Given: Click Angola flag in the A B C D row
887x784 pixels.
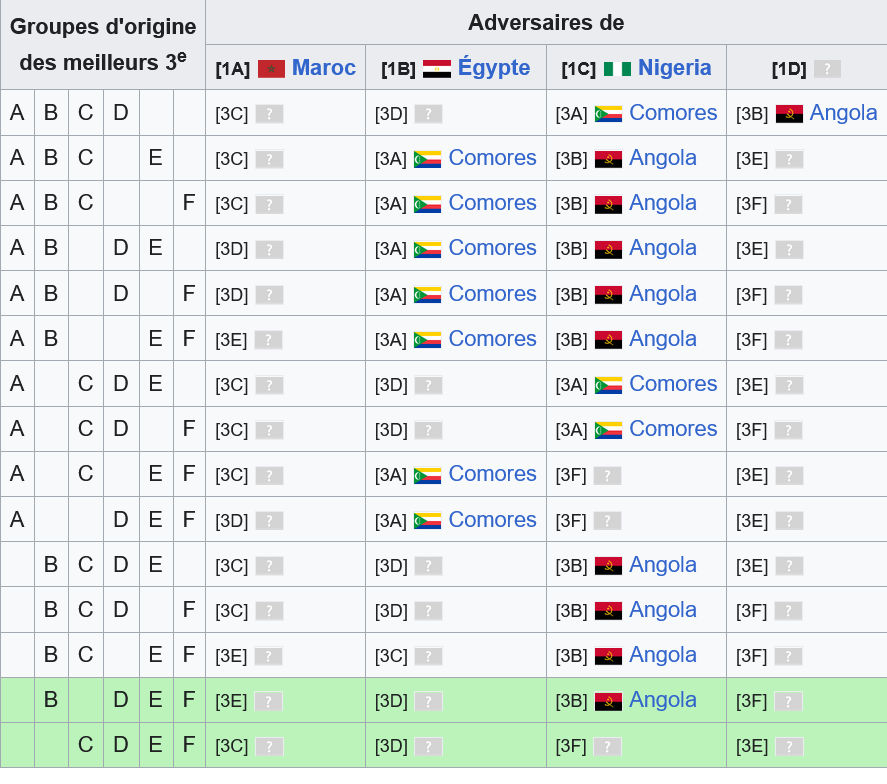Looking at the screenshot, I should tap(789, 114).
